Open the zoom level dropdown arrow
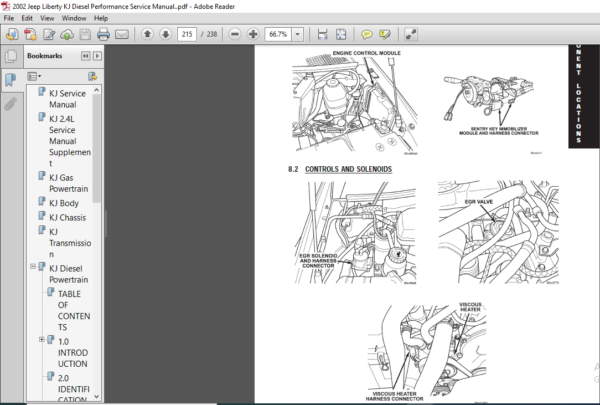 (x=298, y=34)
